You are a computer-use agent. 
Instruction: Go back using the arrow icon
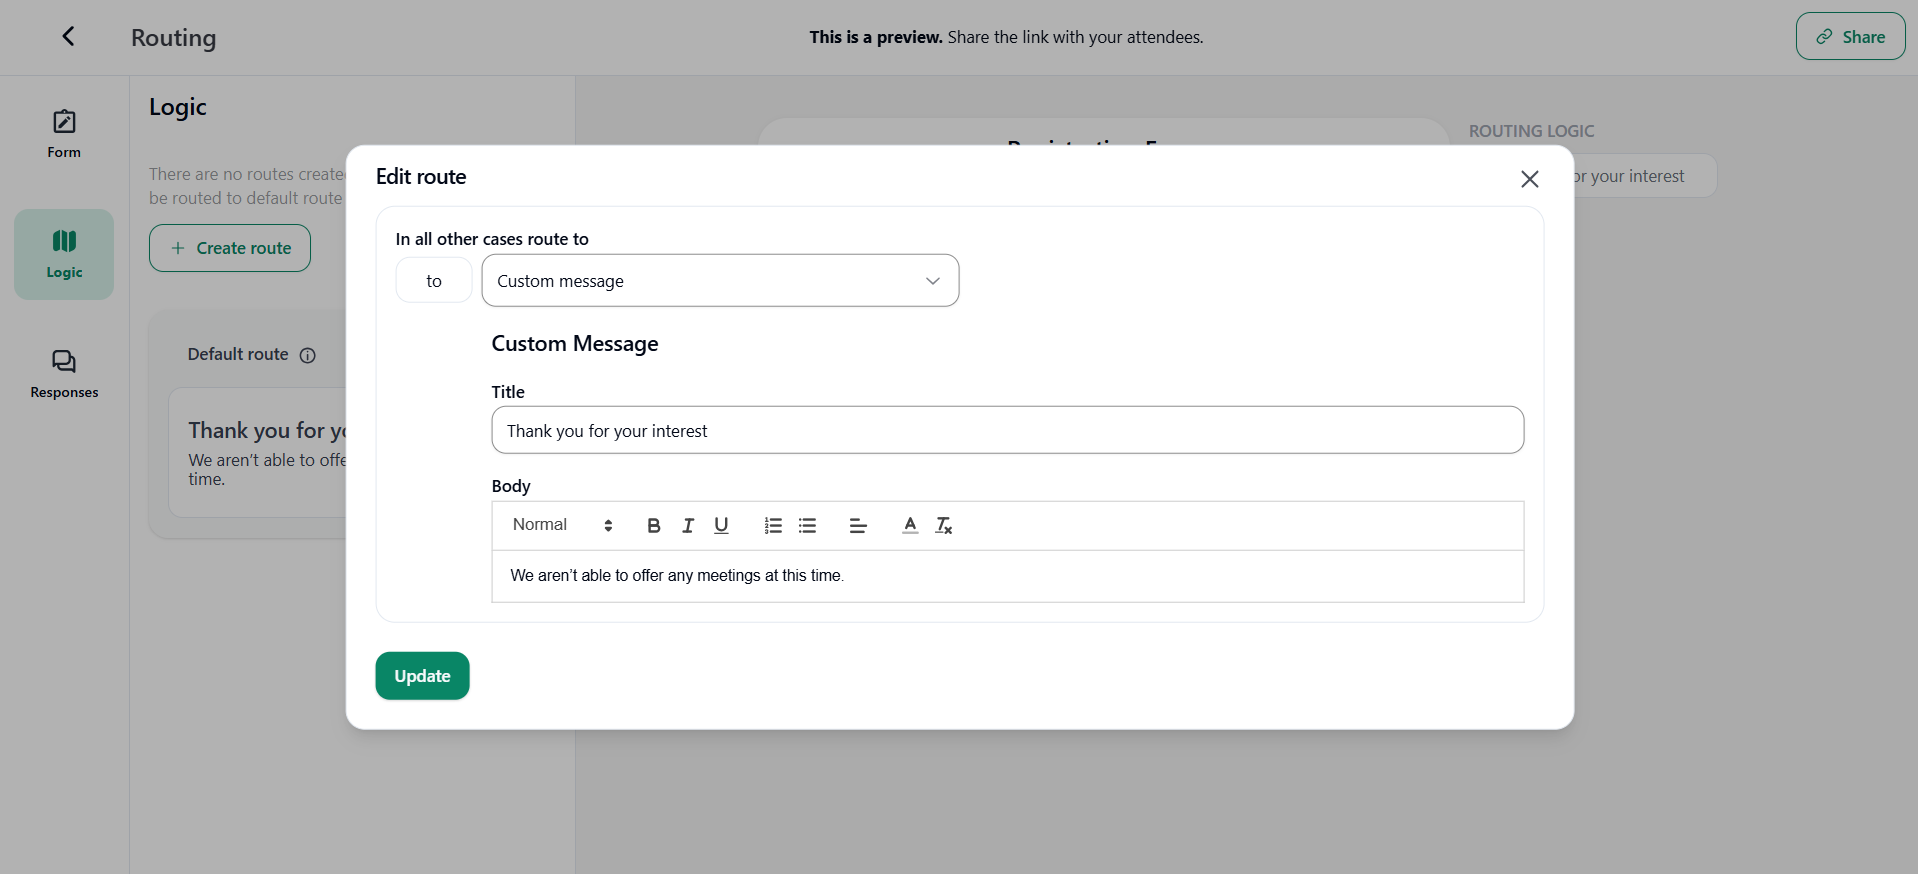point(68,37)
